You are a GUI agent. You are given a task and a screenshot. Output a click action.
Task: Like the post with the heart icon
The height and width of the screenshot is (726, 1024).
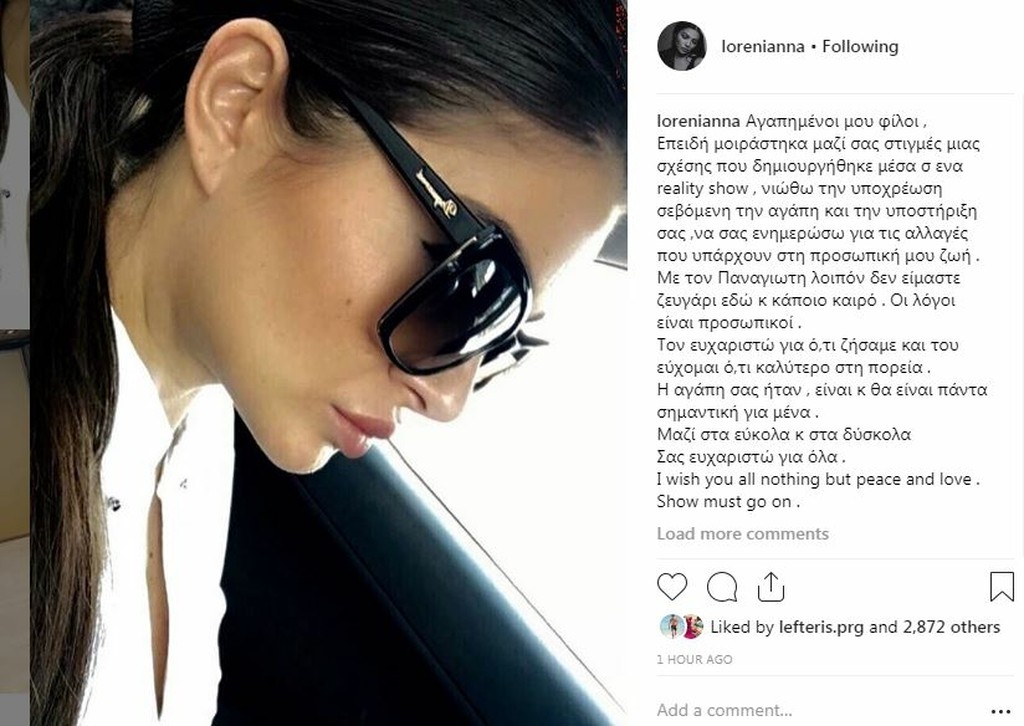click(x=671, y=586)
